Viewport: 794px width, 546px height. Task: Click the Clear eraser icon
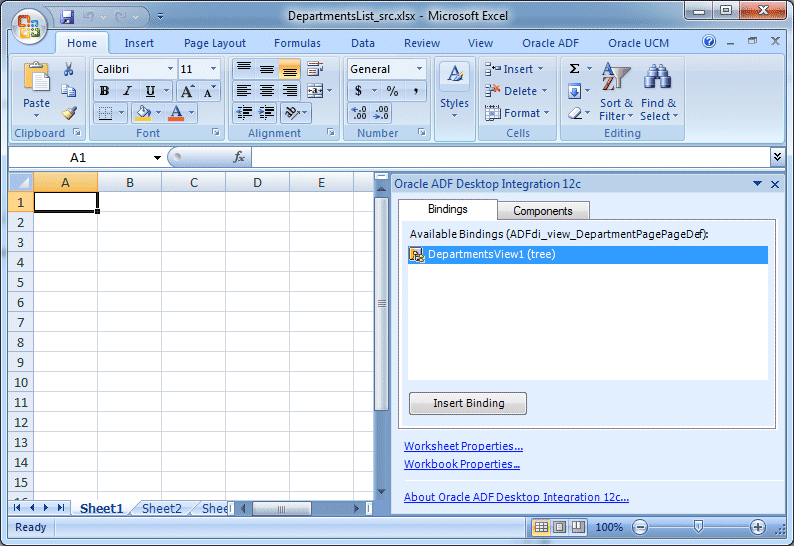coord(575,113)
